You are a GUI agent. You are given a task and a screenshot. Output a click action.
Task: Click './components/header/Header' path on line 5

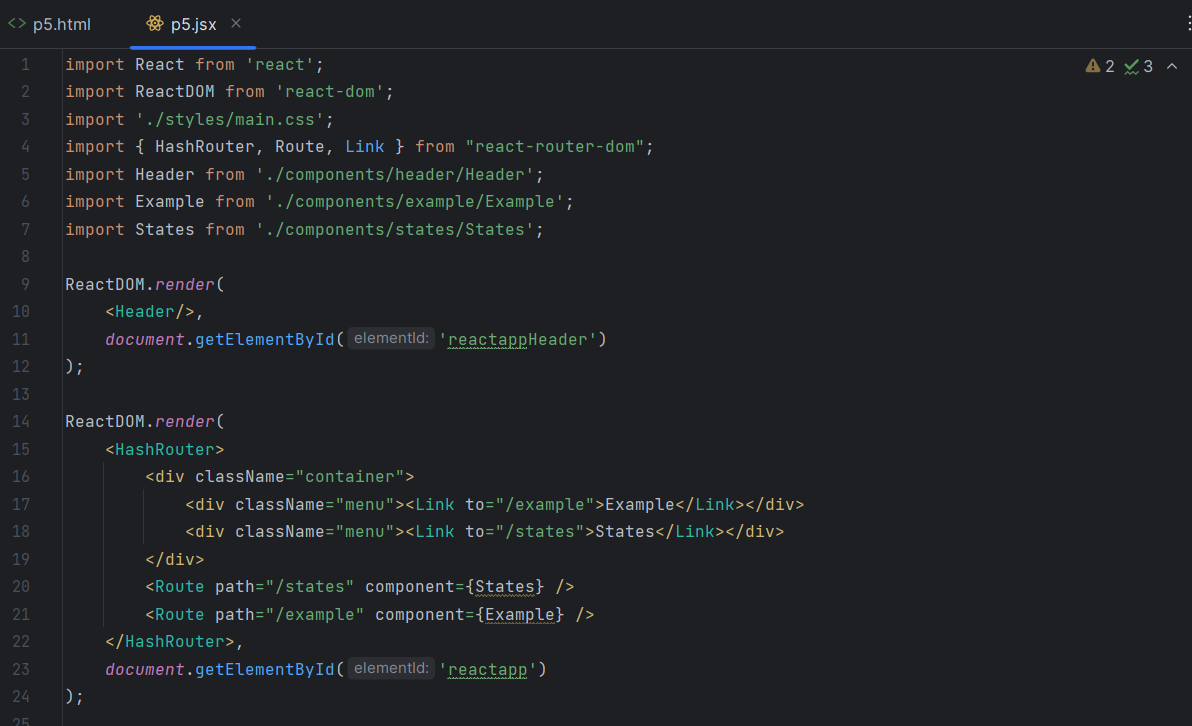pos(395,175)
